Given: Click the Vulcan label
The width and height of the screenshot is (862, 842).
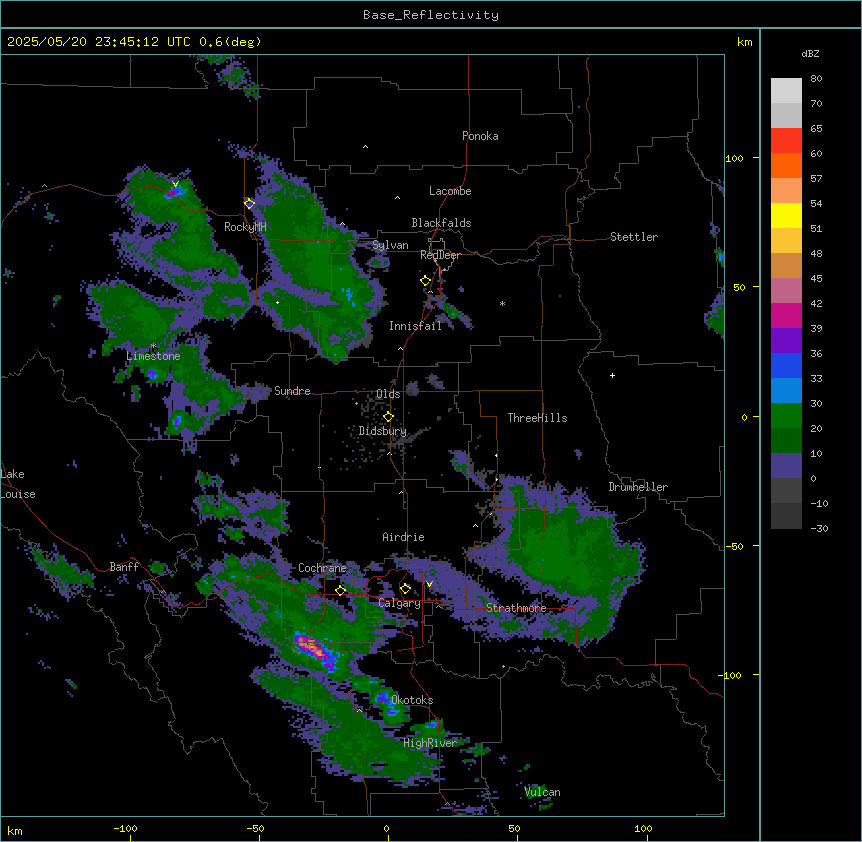Looking at the screenshot, I should (543, 792).
